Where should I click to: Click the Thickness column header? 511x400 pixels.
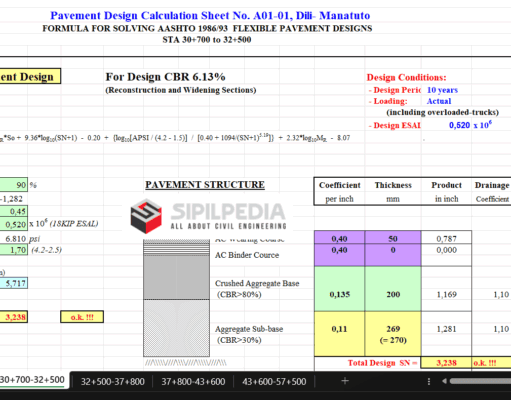coord(393,185)
